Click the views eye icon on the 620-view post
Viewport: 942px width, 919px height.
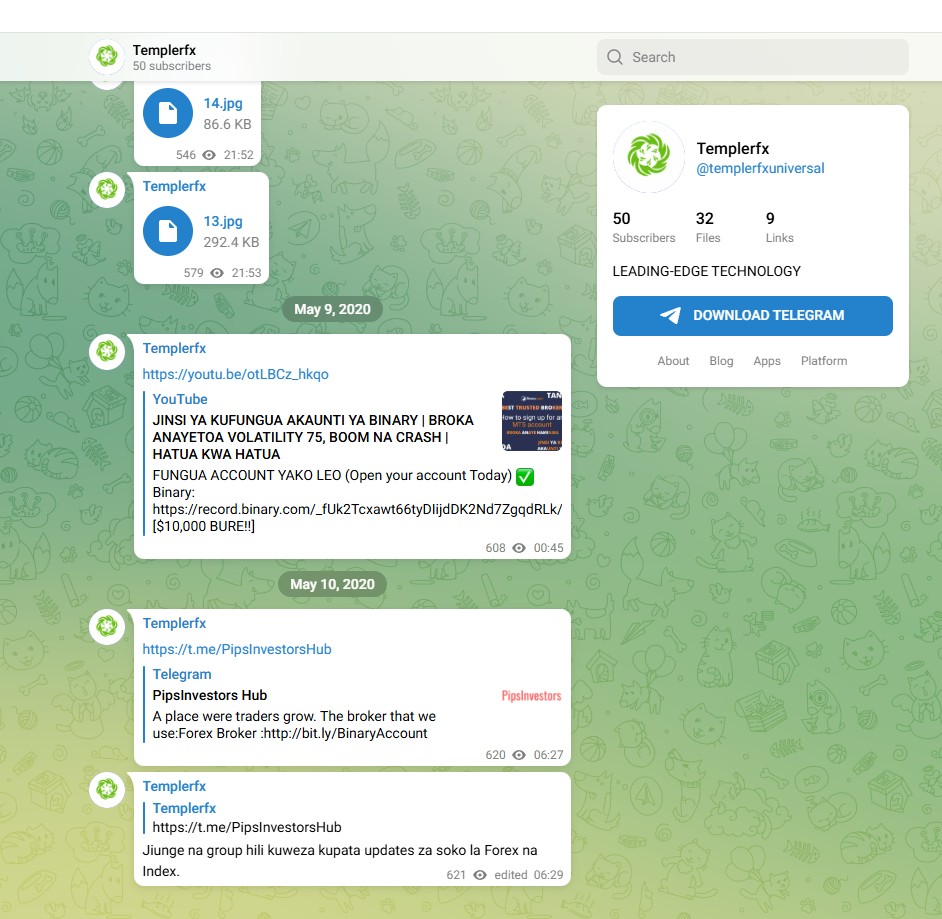tap(519, 755)
